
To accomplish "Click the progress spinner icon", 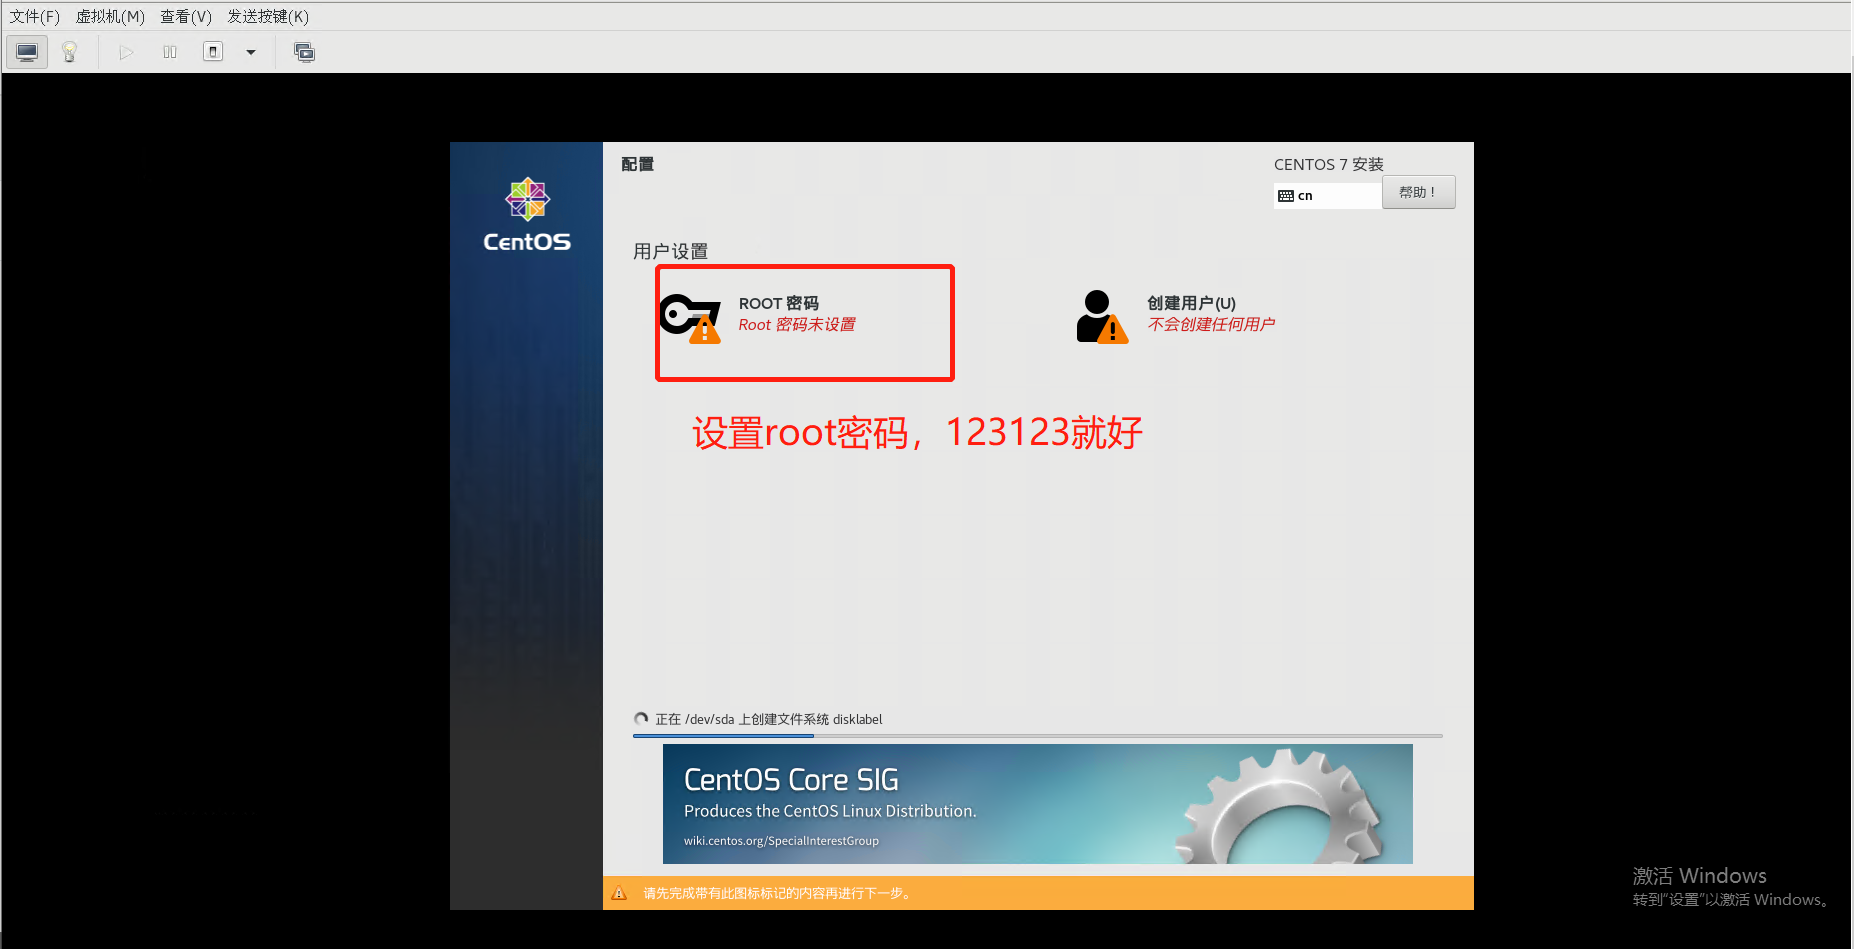I will [x=641, y=718].
